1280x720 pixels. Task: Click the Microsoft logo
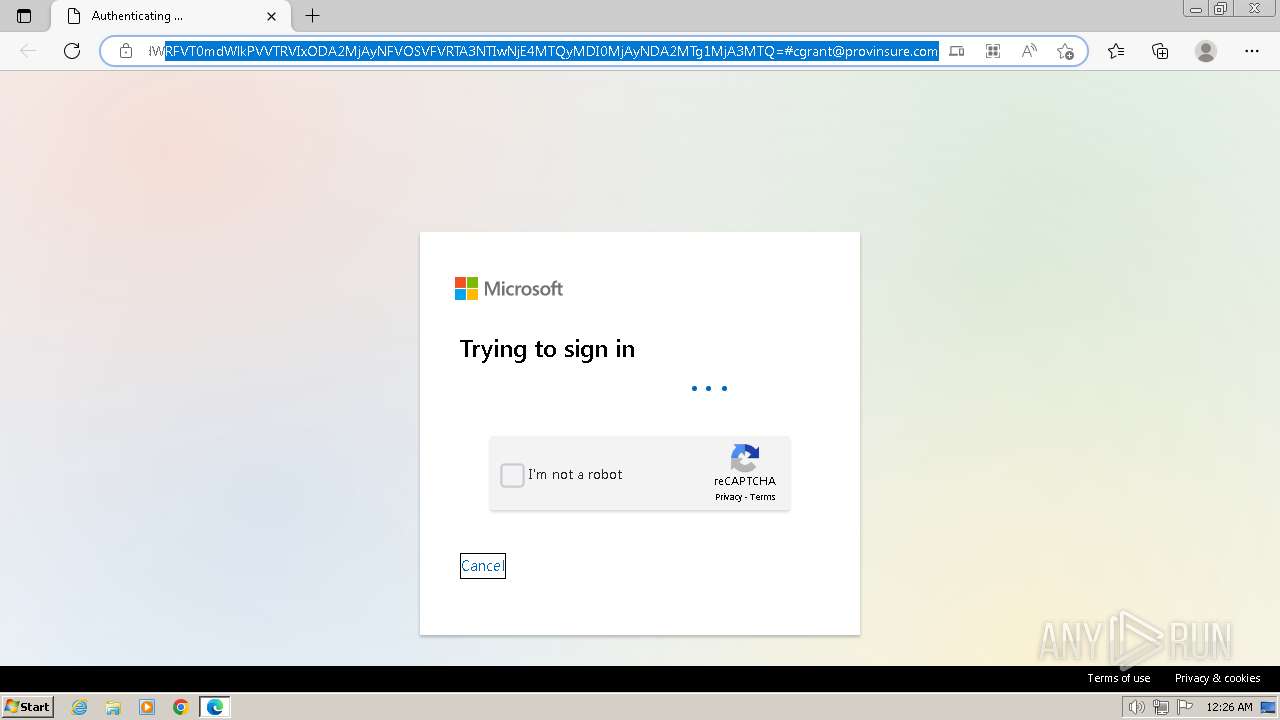tap(509, 289)
